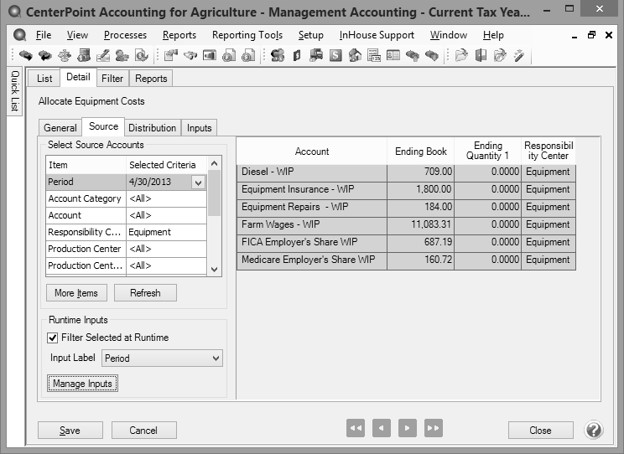Select Medicare Employer's Share WIP row
Screen dimensions: 624x454
pyautogui.click(x=406, y=259)
